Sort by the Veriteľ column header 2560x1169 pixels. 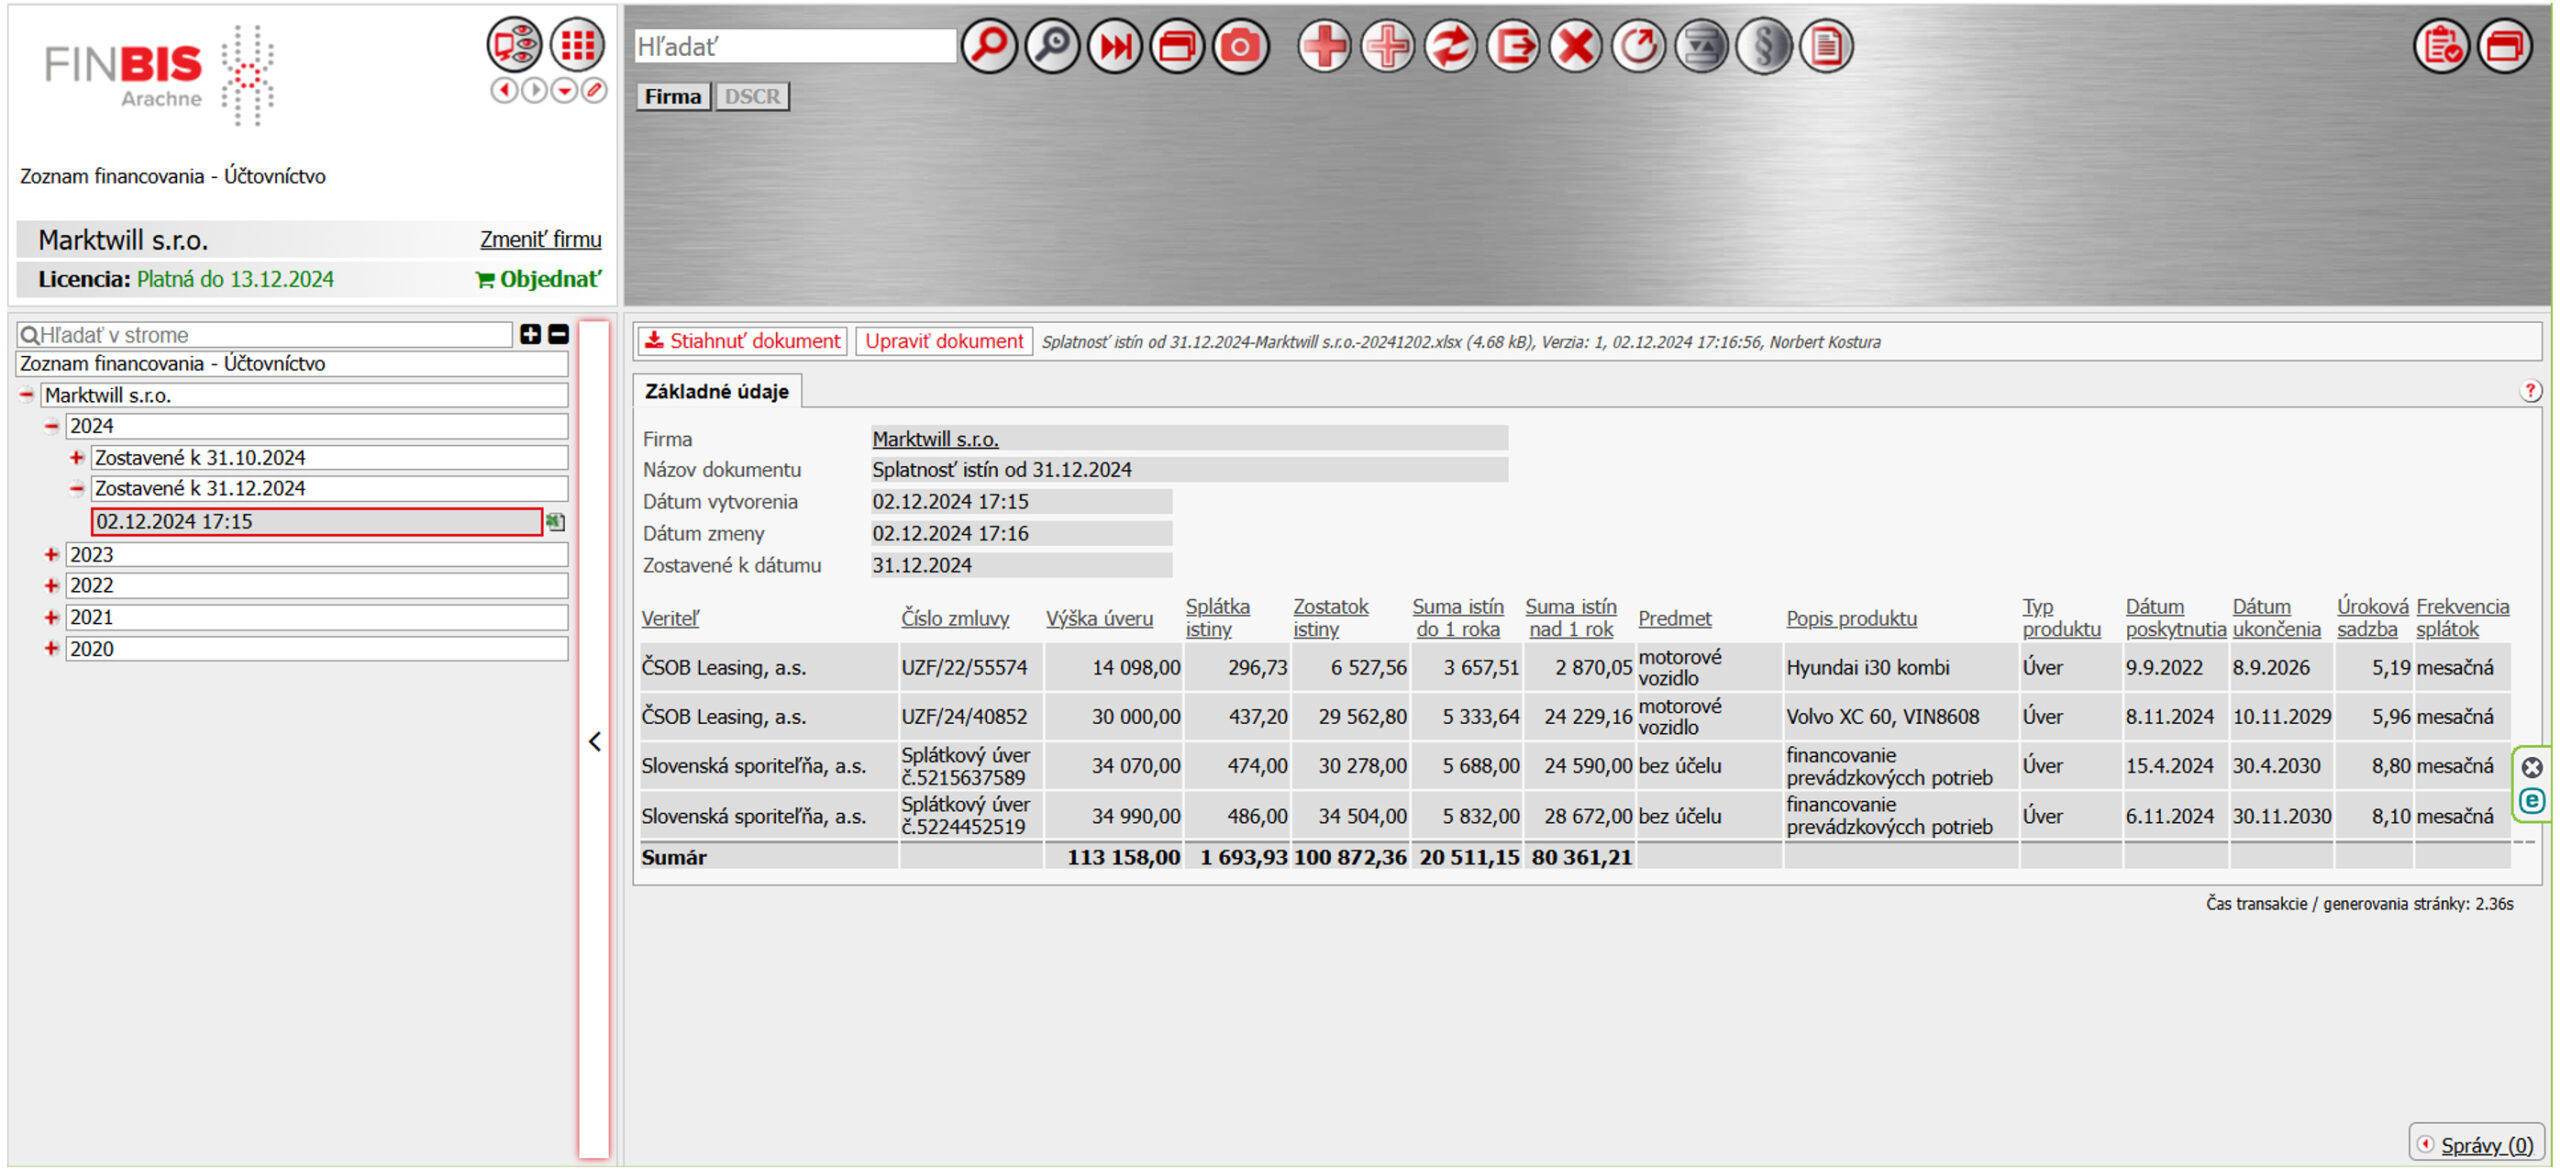point(670,619)
